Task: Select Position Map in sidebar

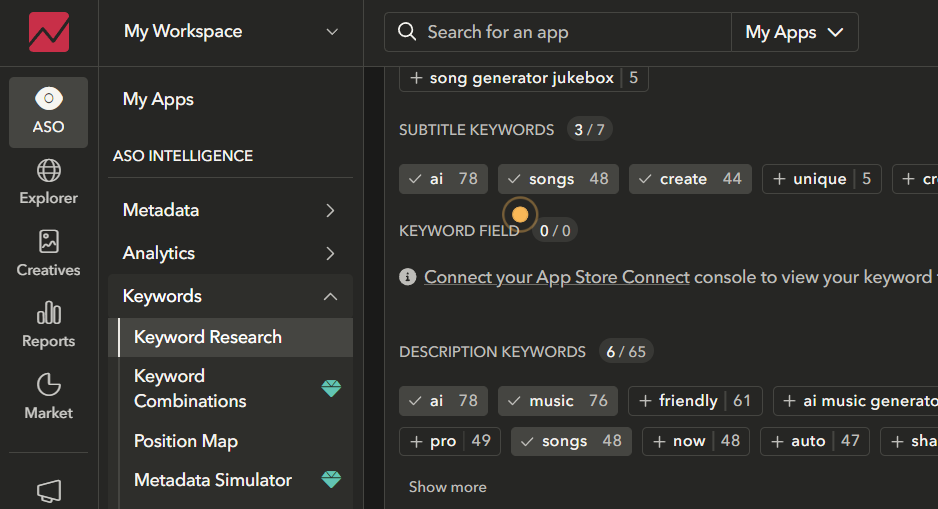Action: pos(186,441)
